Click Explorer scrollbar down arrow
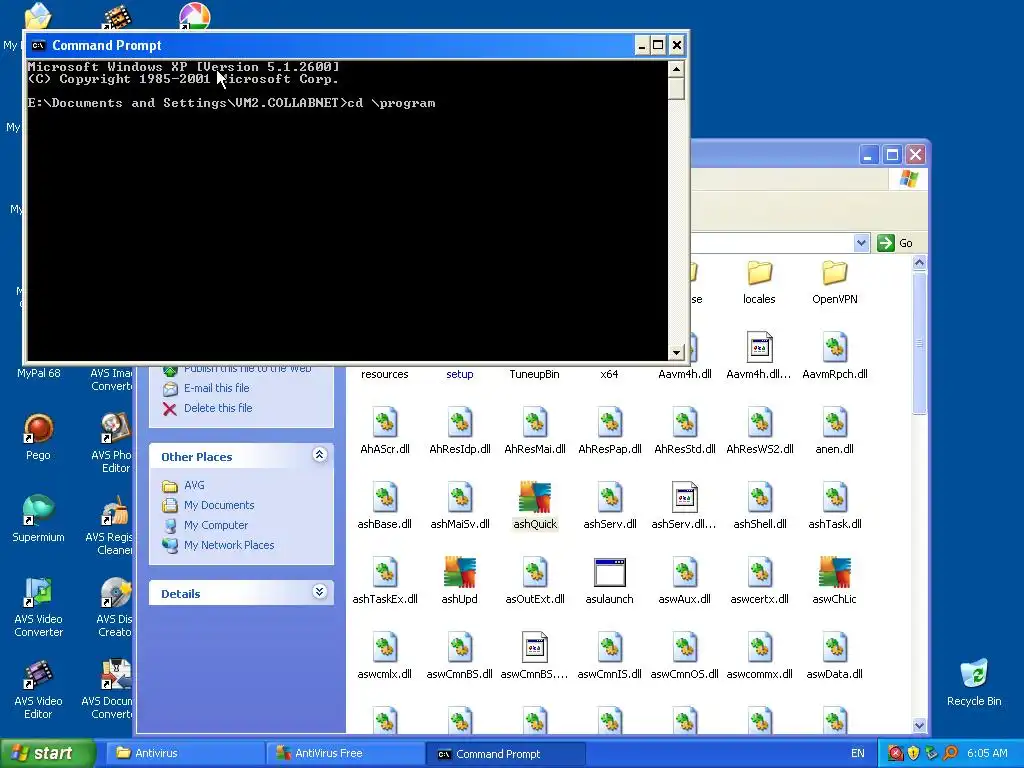Screen dimensions: 1024x768 tap(920, 726)
